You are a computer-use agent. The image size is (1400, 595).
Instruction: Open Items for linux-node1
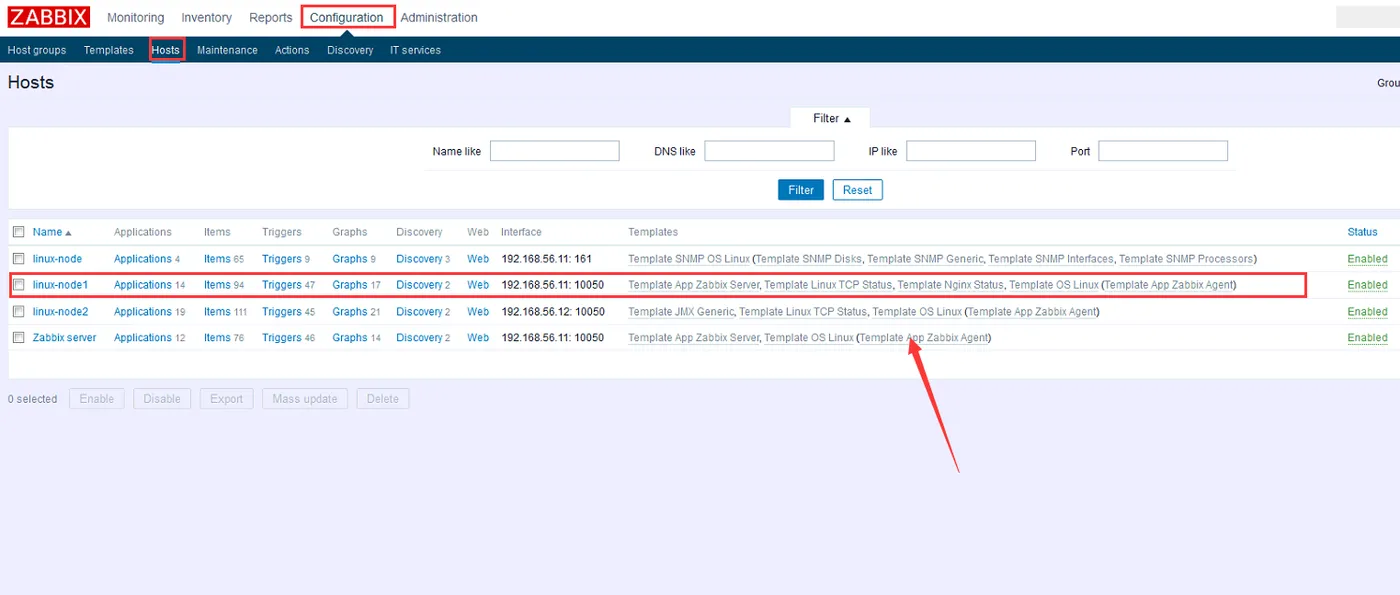tap(217, 285)
